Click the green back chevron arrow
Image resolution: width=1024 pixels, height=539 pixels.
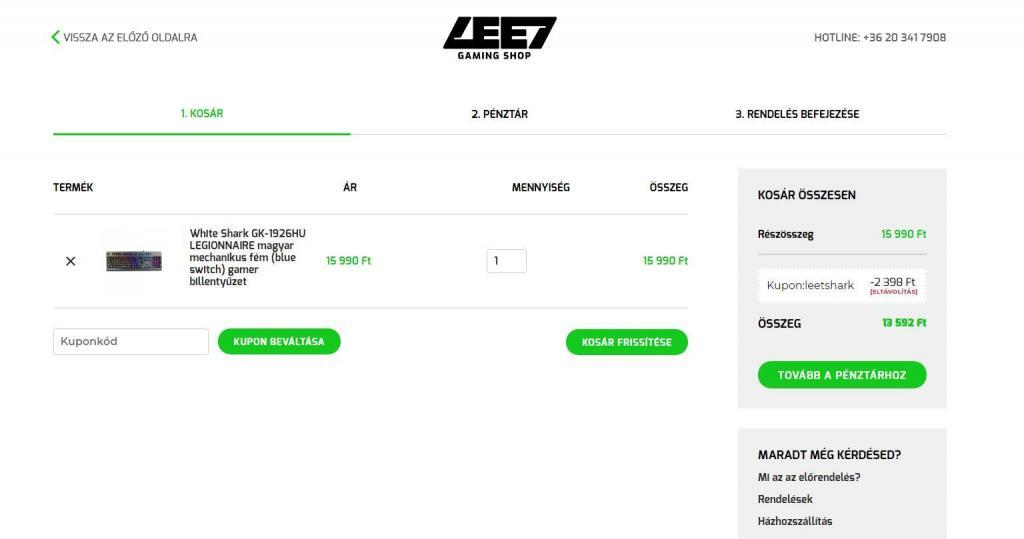point(56,37)
